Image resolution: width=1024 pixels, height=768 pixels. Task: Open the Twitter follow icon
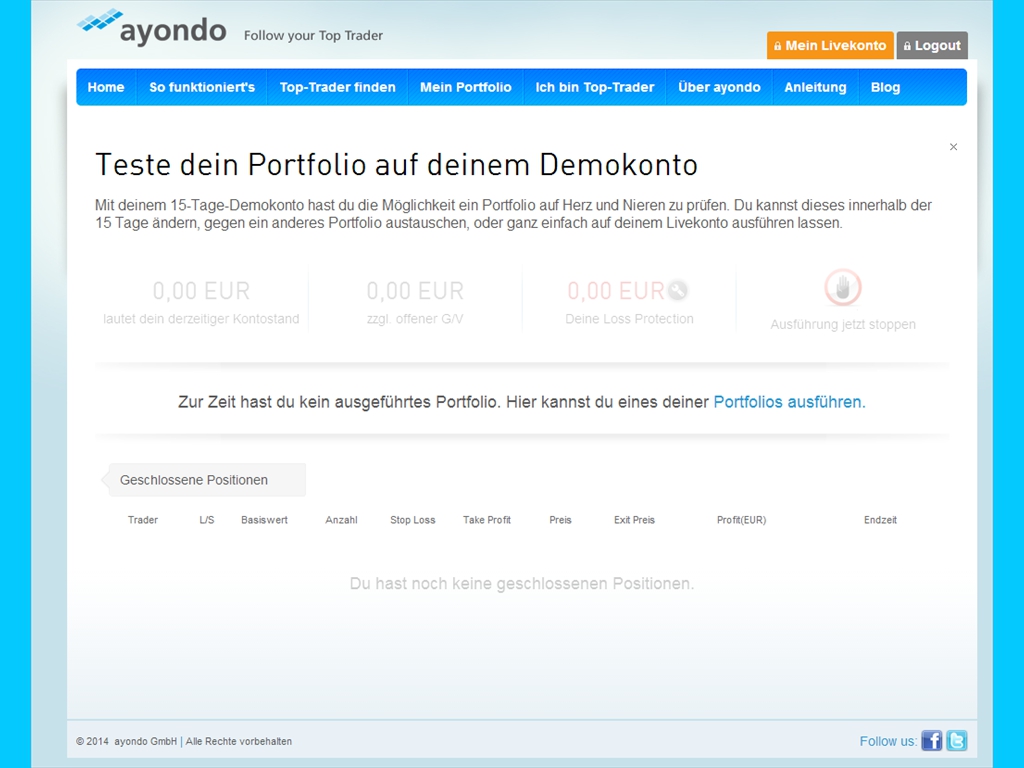tap(957, 741)
